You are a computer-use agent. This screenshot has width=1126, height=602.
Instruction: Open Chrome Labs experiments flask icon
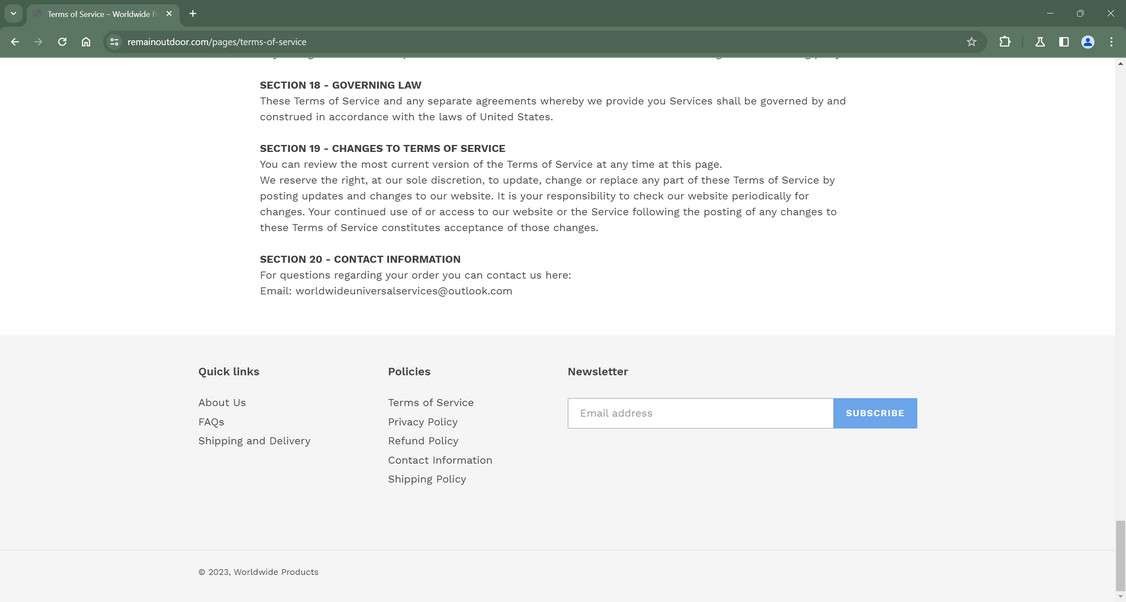tap(1039, 42)
